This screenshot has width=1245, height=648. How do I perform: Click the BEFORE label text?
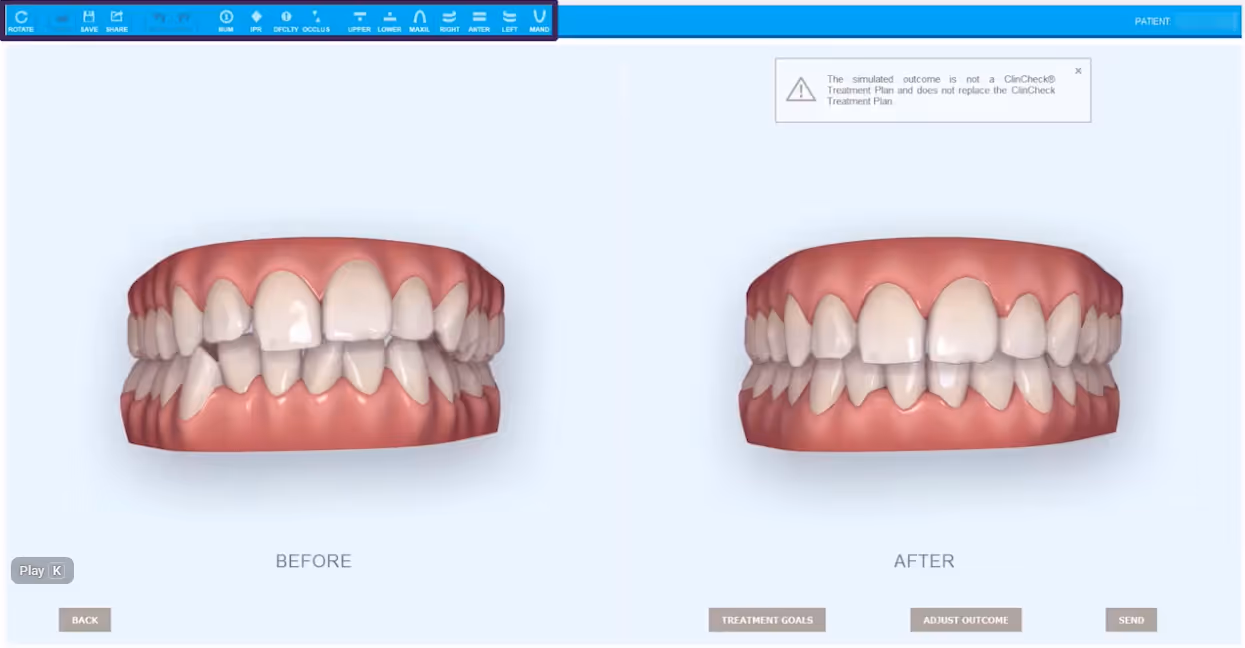[314, 561]
